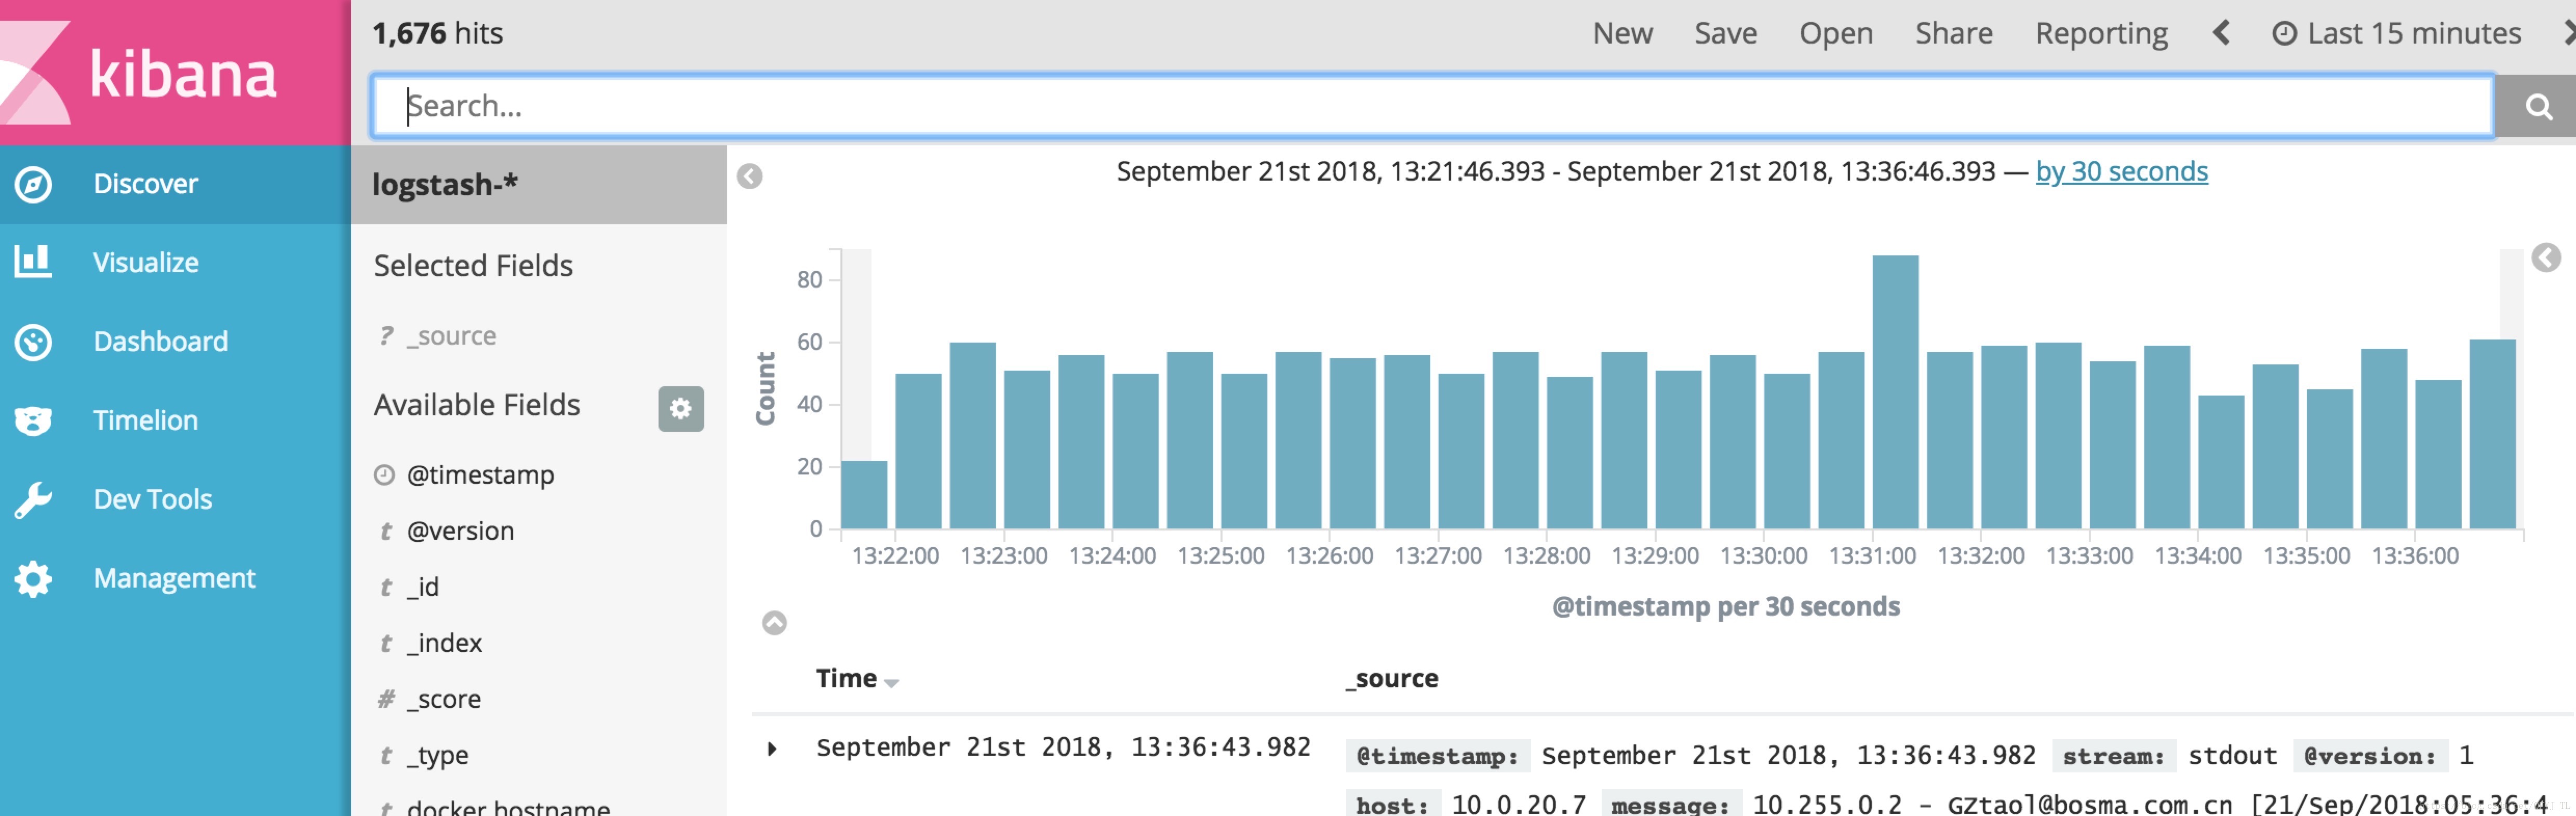Click clock icon beside Last 15 minutes
This screenshot has width=2576, height=816.
2284,34
